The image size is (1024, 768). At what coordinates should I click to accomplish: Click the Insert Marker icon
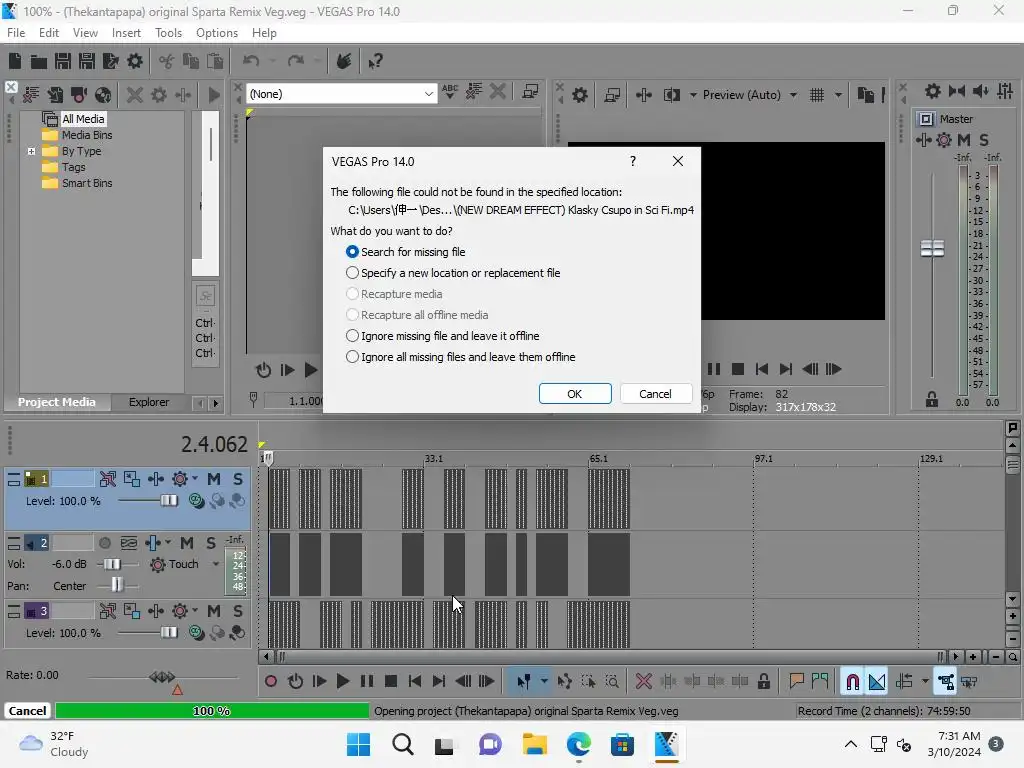[796, 682]
